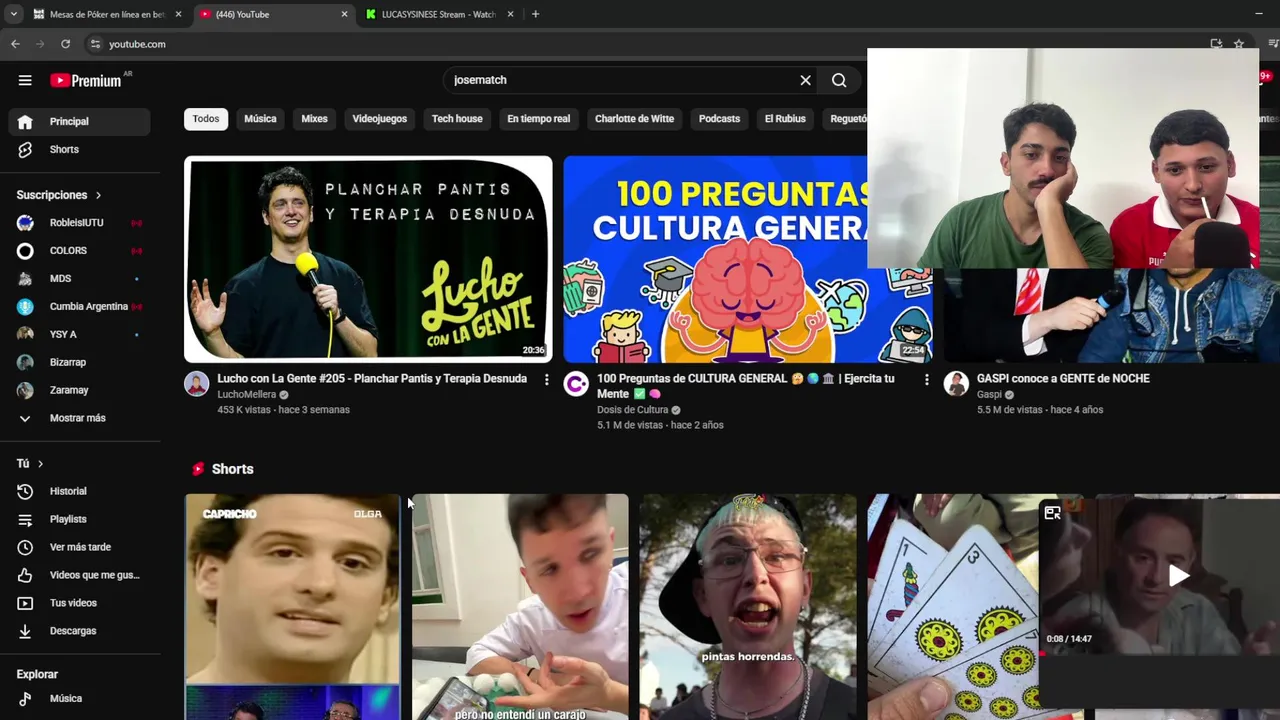This screenshot has height=720, width=1280.
Task: Open the 'pintas horrendas' short
Action: [748, 607]
